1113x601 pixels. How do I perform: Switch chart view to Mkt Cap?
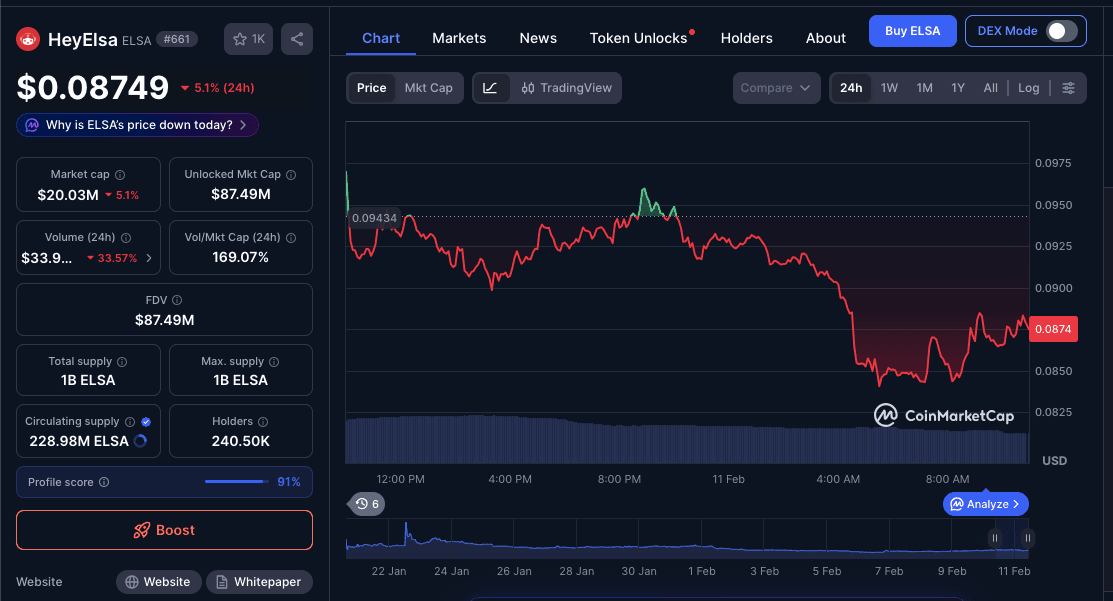click(x=428, y=88)
